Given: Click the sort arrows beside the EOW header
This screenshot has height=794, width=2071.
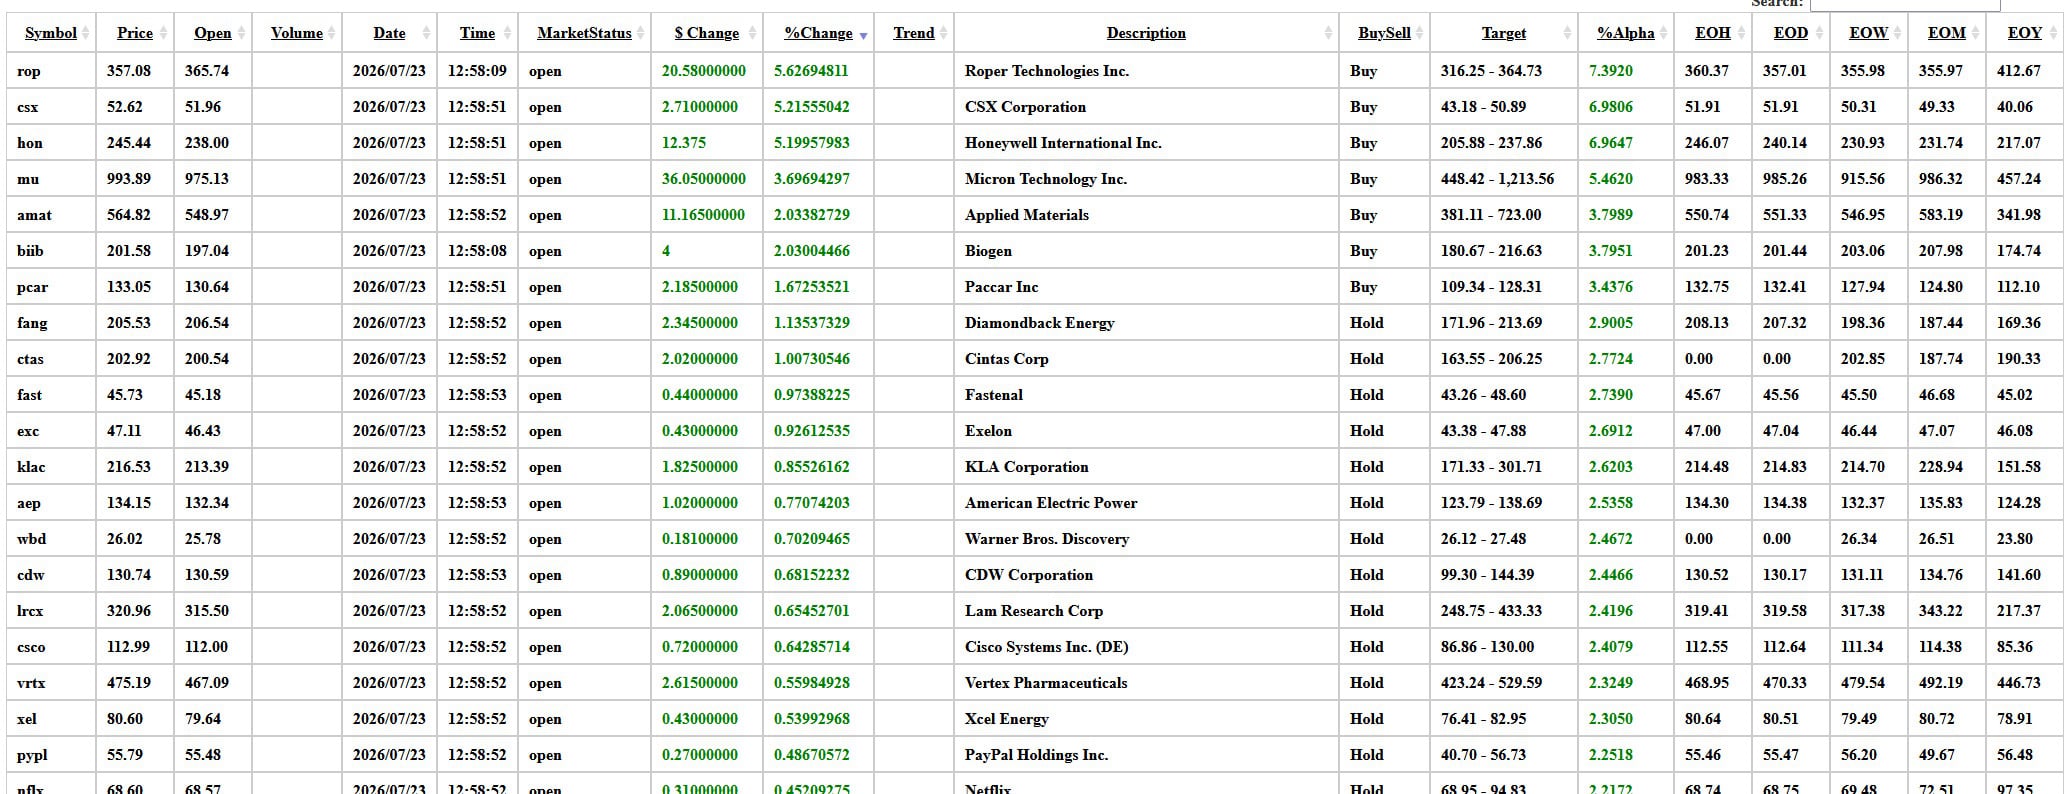Looking at the screenshot, I should click(x=1898, y=33).
